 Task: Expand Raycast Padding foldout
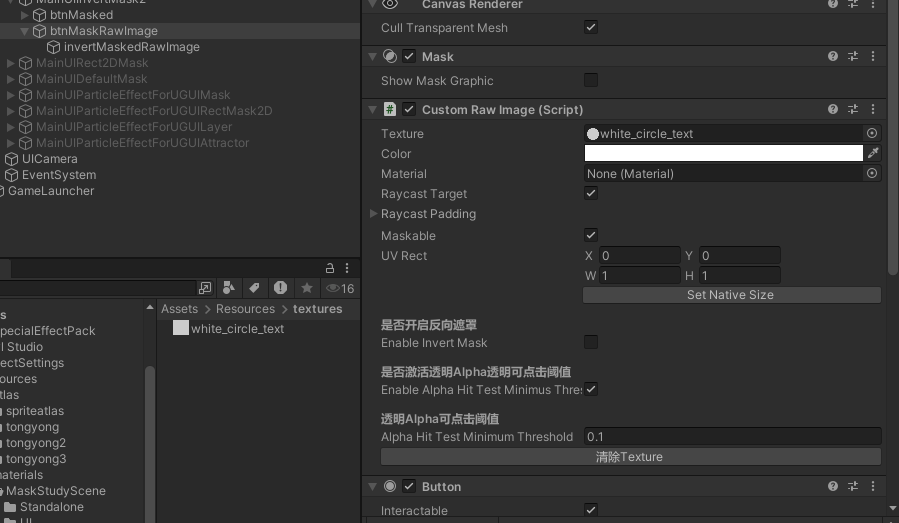pos(373,213)
